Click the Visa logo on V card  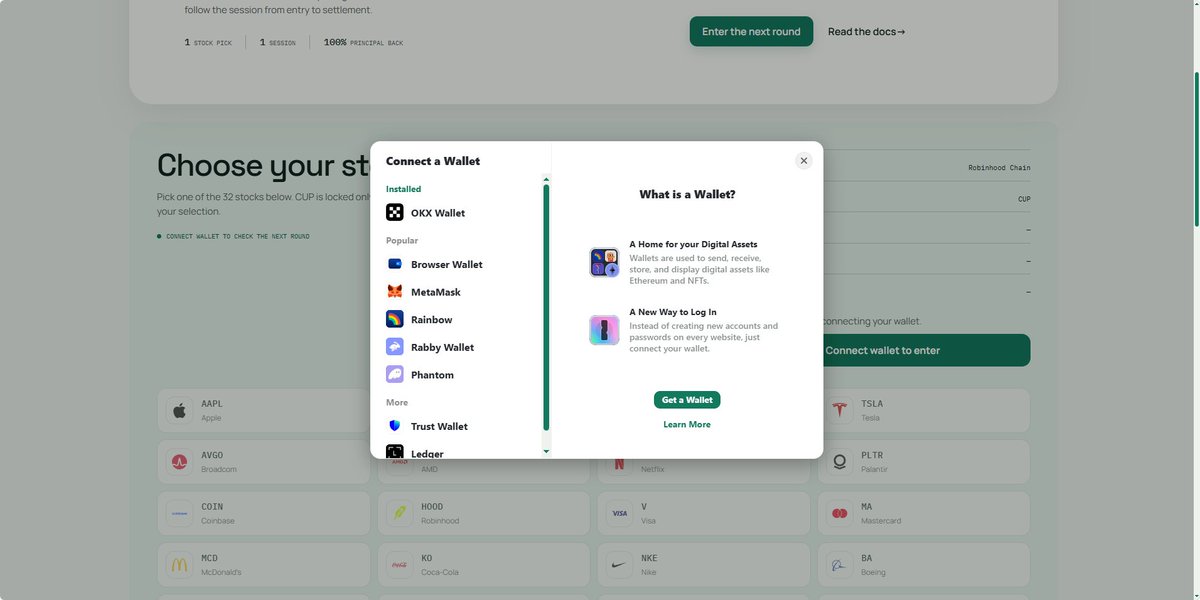[x=620, y=513]
